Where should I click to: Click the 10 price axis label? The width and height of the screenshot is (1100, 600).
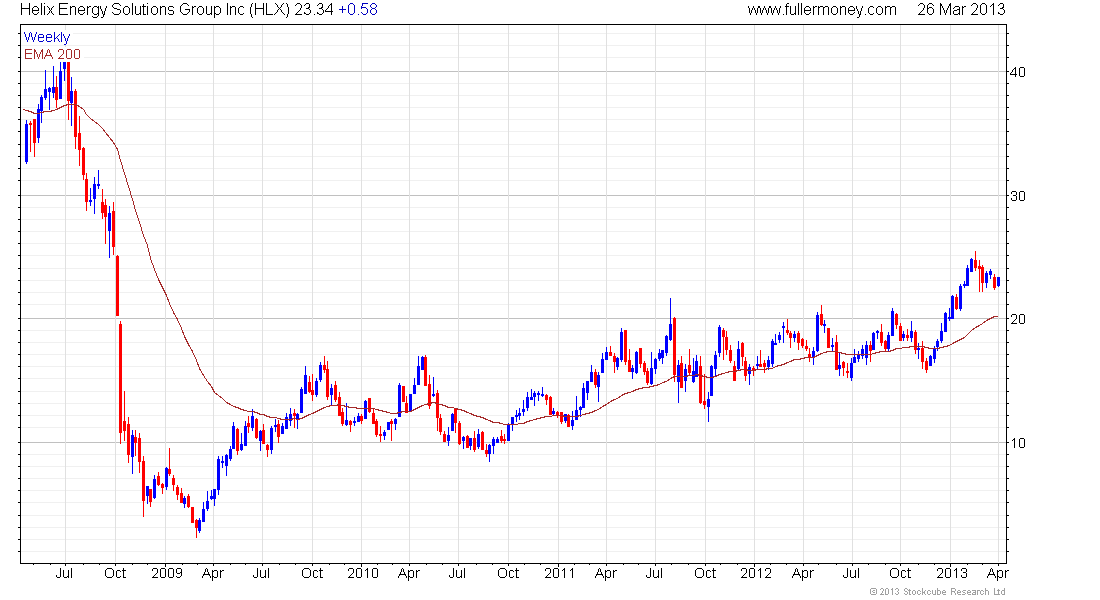(x=1017, y=443)
